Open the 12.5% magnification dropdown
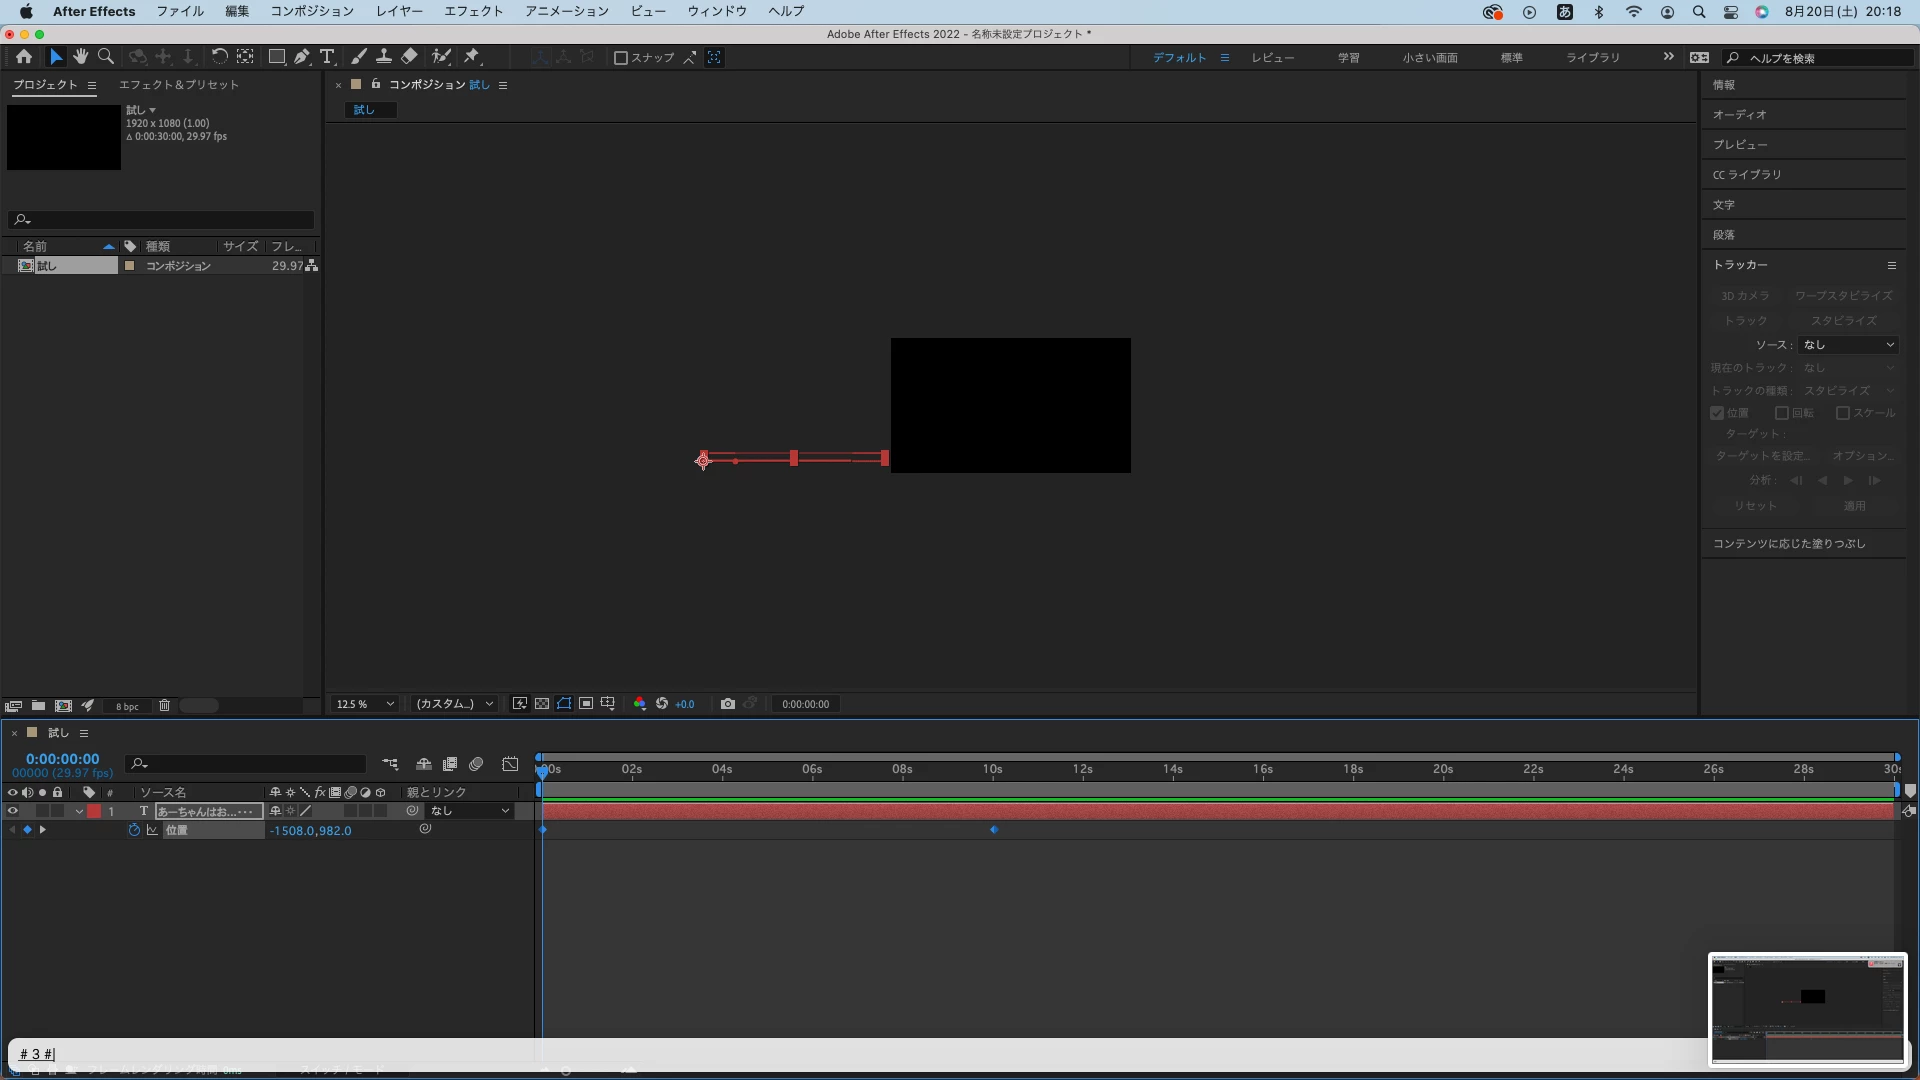Image resolution: width=1920 pixels, height=1080 pixels. coord(365,704)
